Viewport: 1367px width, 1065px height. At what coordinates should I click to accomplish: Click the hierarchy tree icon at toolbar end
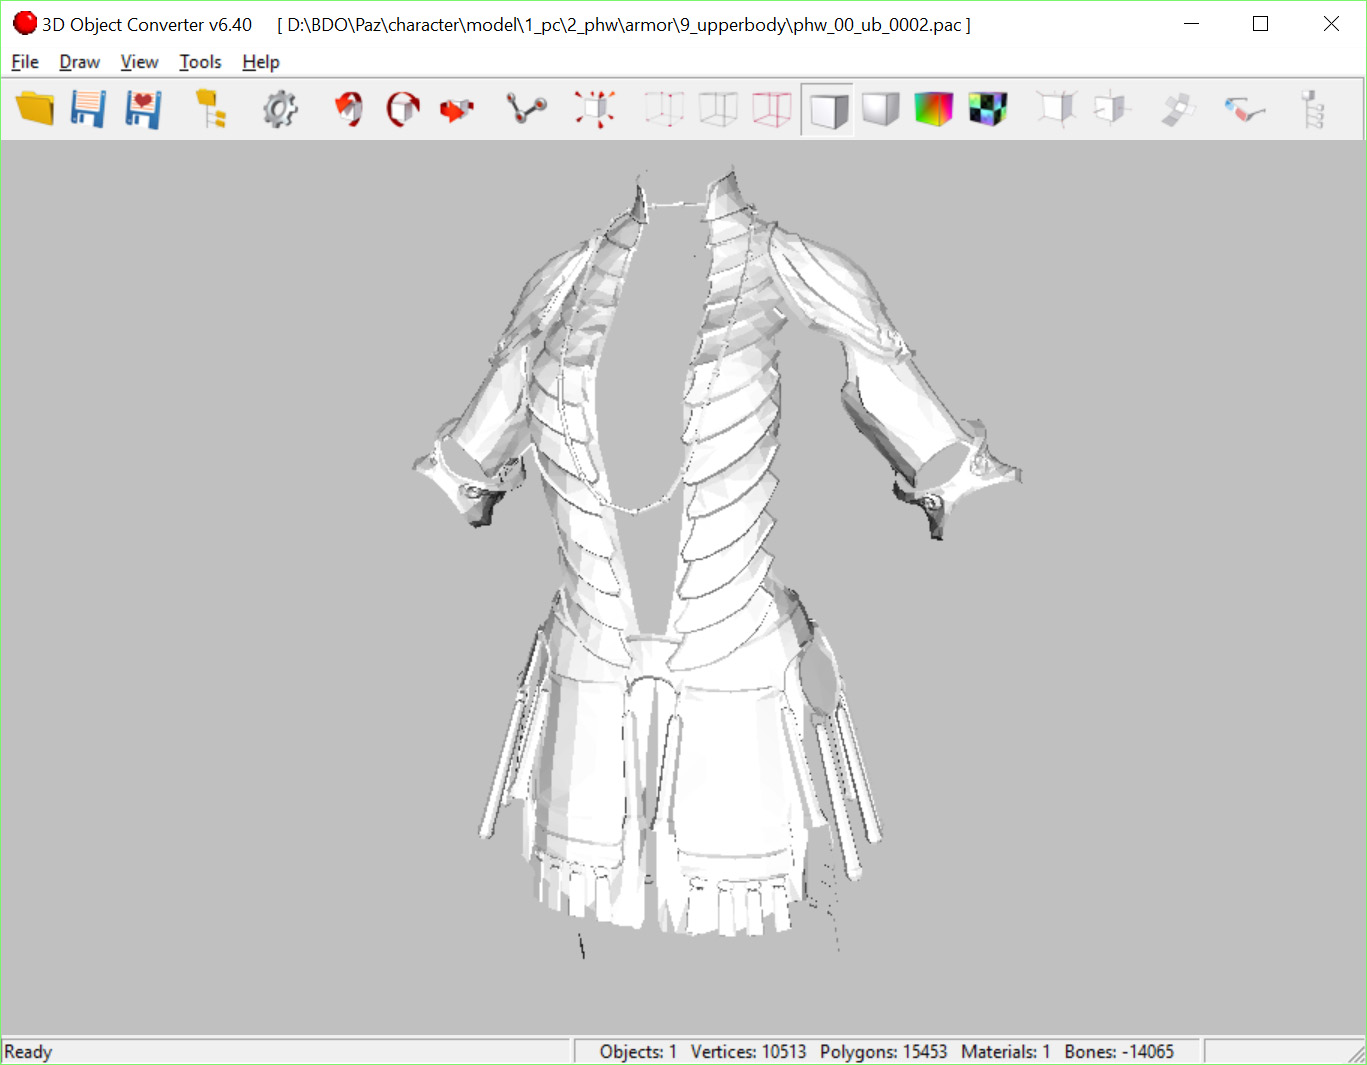point(1313,108)
